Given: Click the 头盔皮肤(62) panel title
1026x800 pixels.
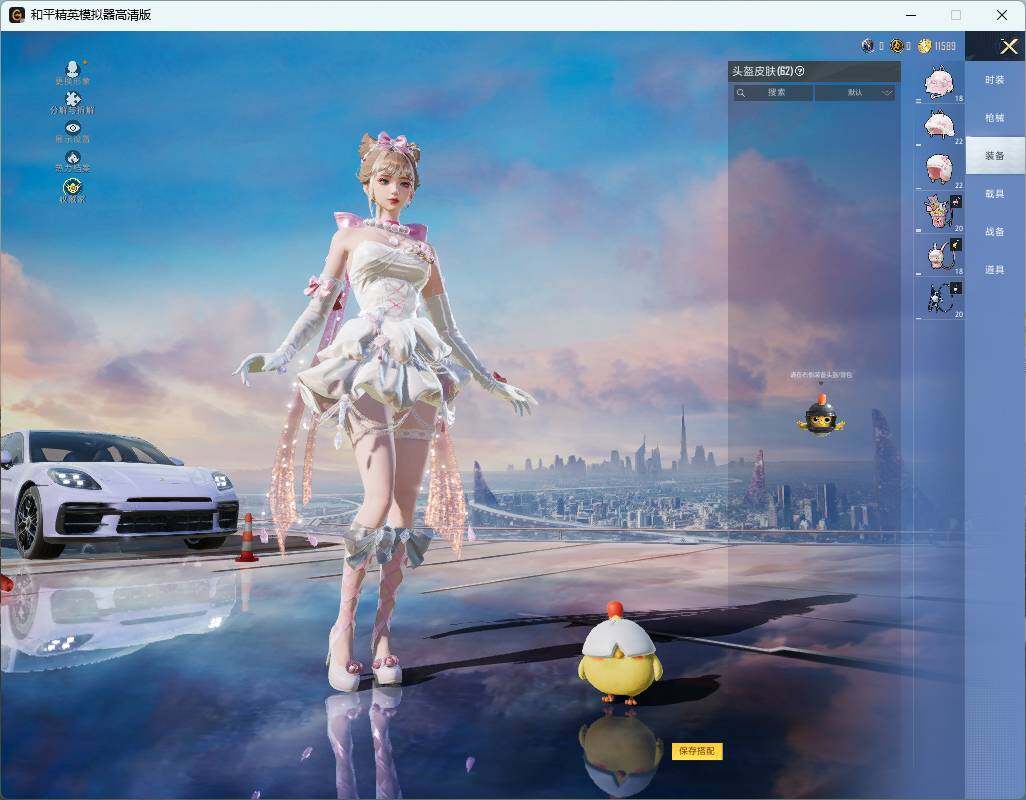Looking at the screenshot, I should point(762,71).
